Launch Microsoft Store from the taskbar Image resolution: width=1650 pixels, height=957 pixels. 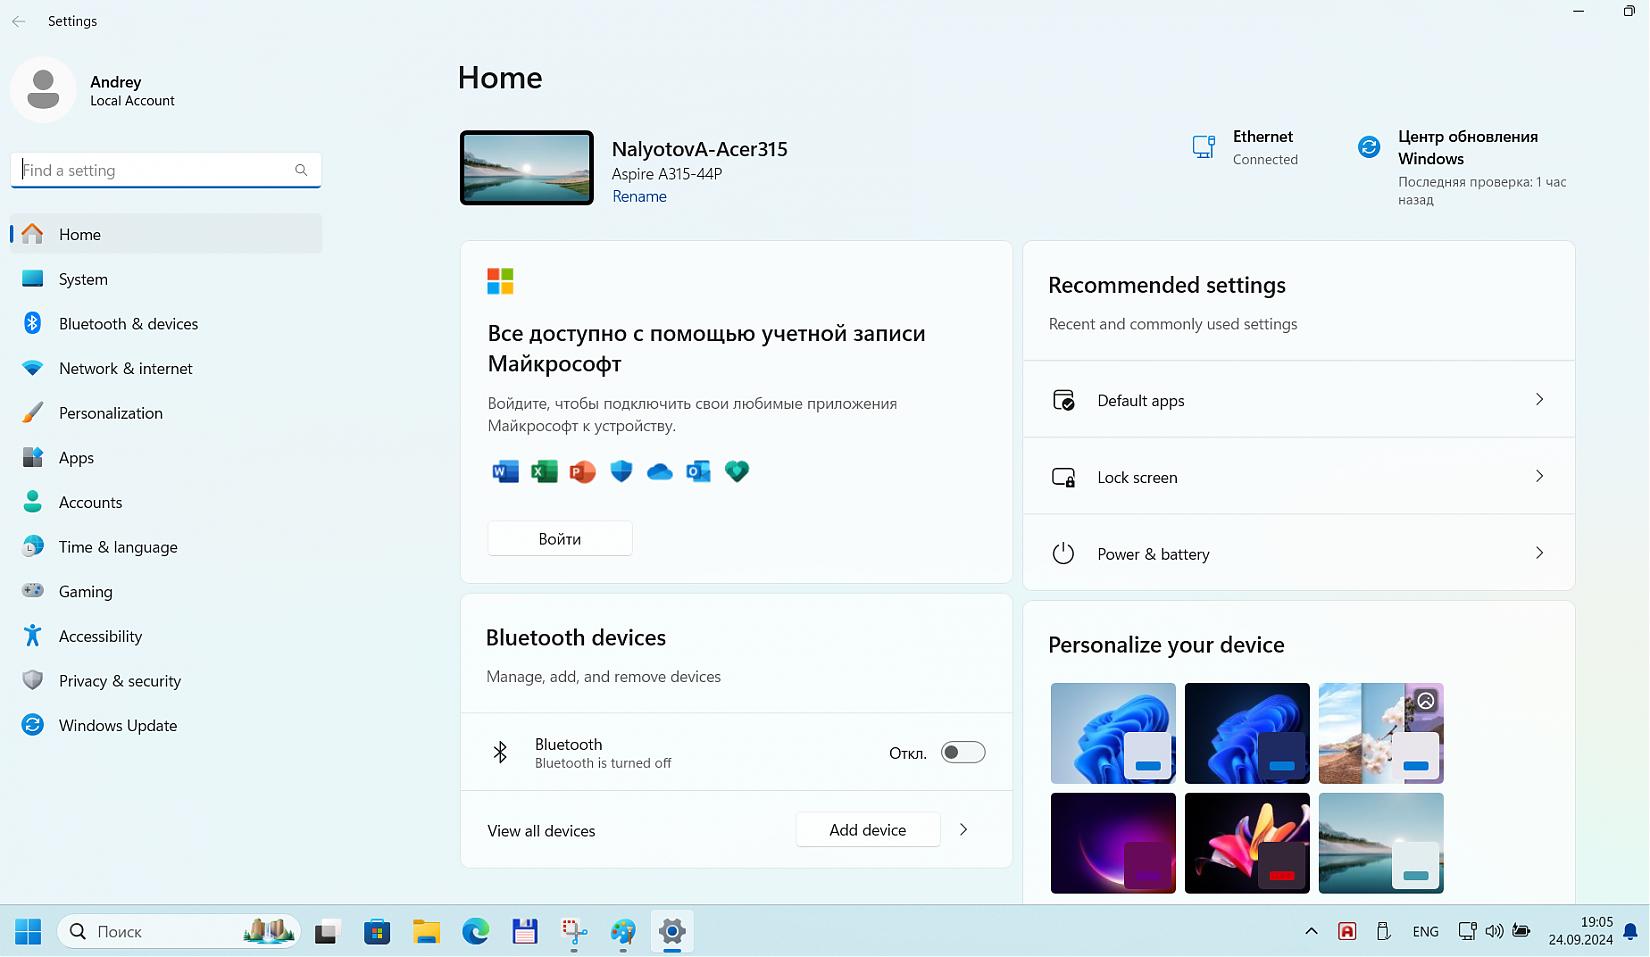tap(377, 932)
